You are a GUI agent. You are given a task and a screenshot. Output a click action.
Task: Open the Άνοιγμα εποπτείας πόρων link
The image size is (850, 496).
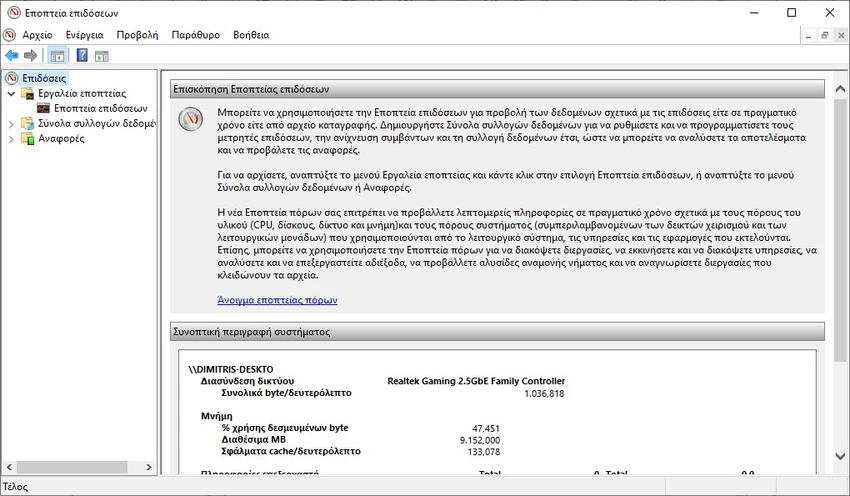[x=277, y=300]
